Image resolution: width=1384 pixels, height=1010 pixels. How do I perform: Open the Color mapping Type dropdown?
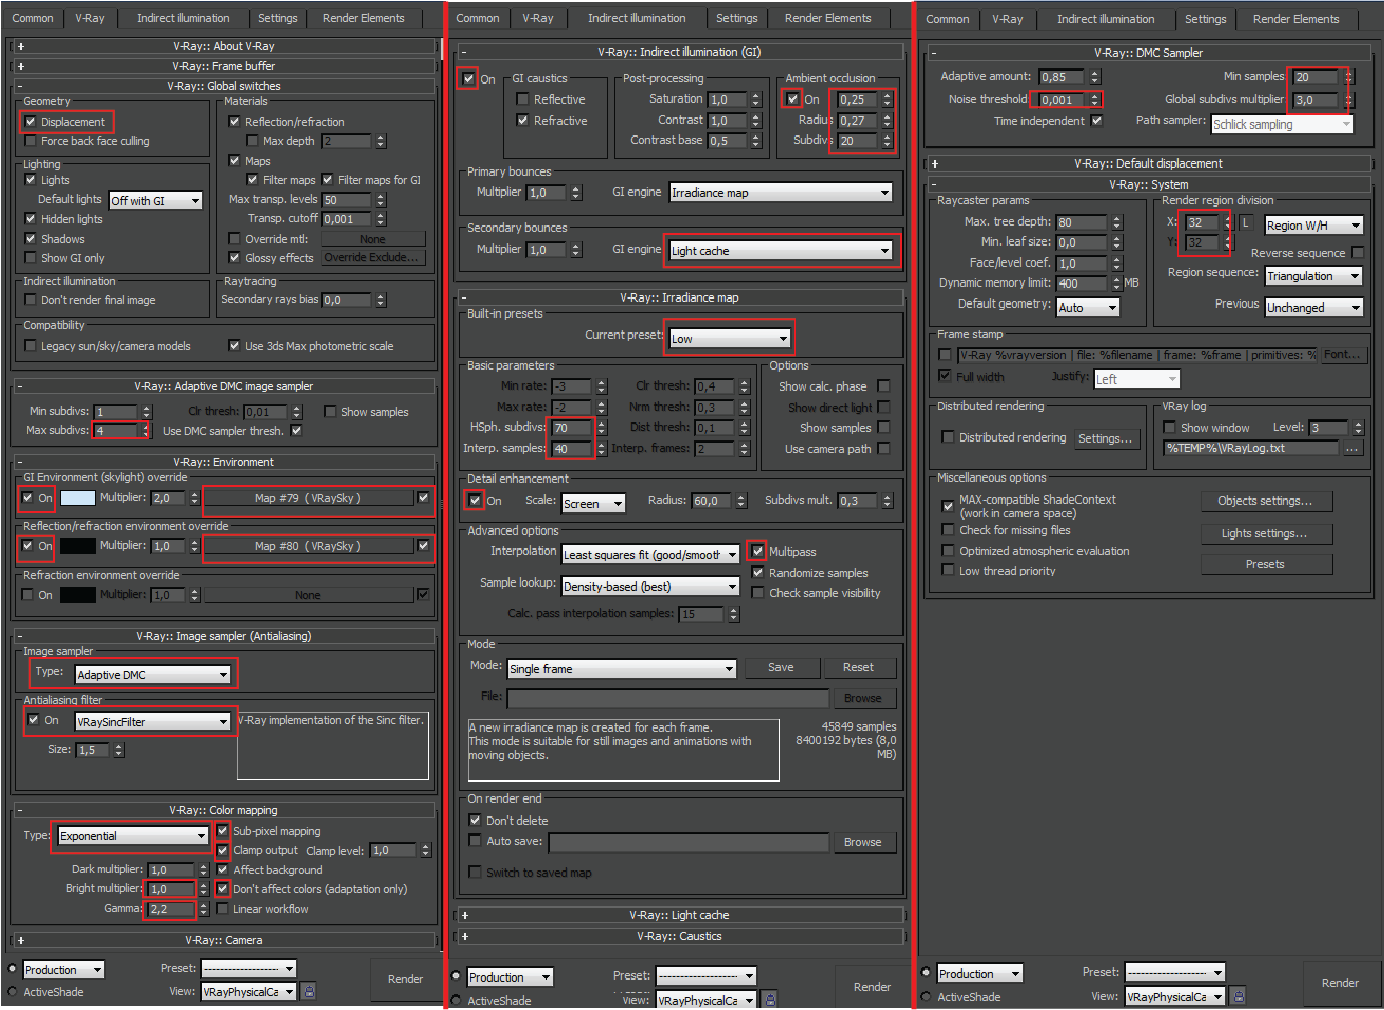[133, 835]
